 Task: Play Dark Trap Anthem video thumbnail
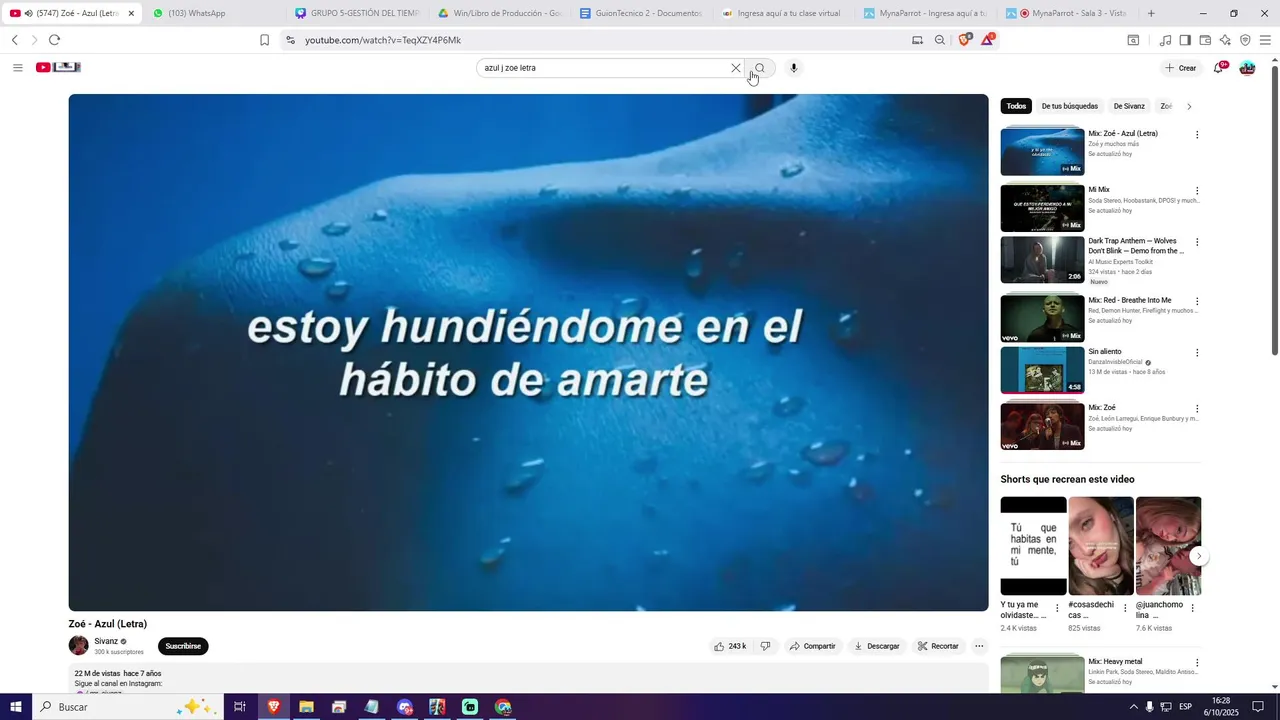1042,260
